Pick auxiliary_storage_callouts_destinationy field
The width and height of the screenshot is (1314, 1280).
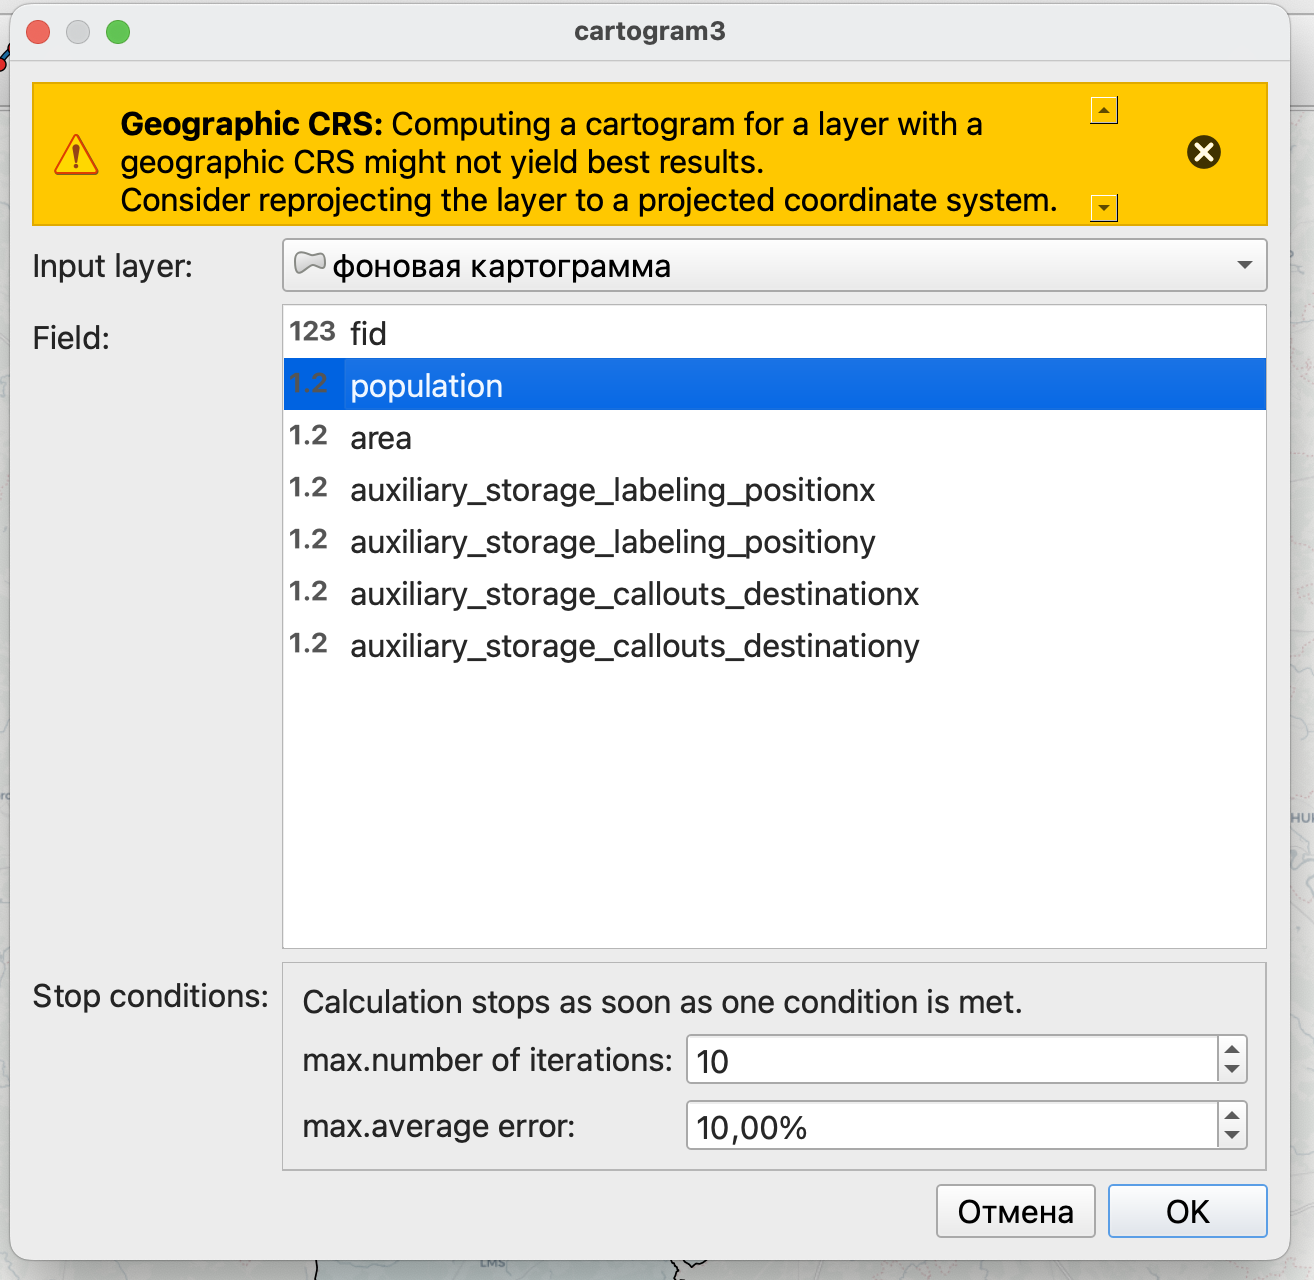click(634, 646)
